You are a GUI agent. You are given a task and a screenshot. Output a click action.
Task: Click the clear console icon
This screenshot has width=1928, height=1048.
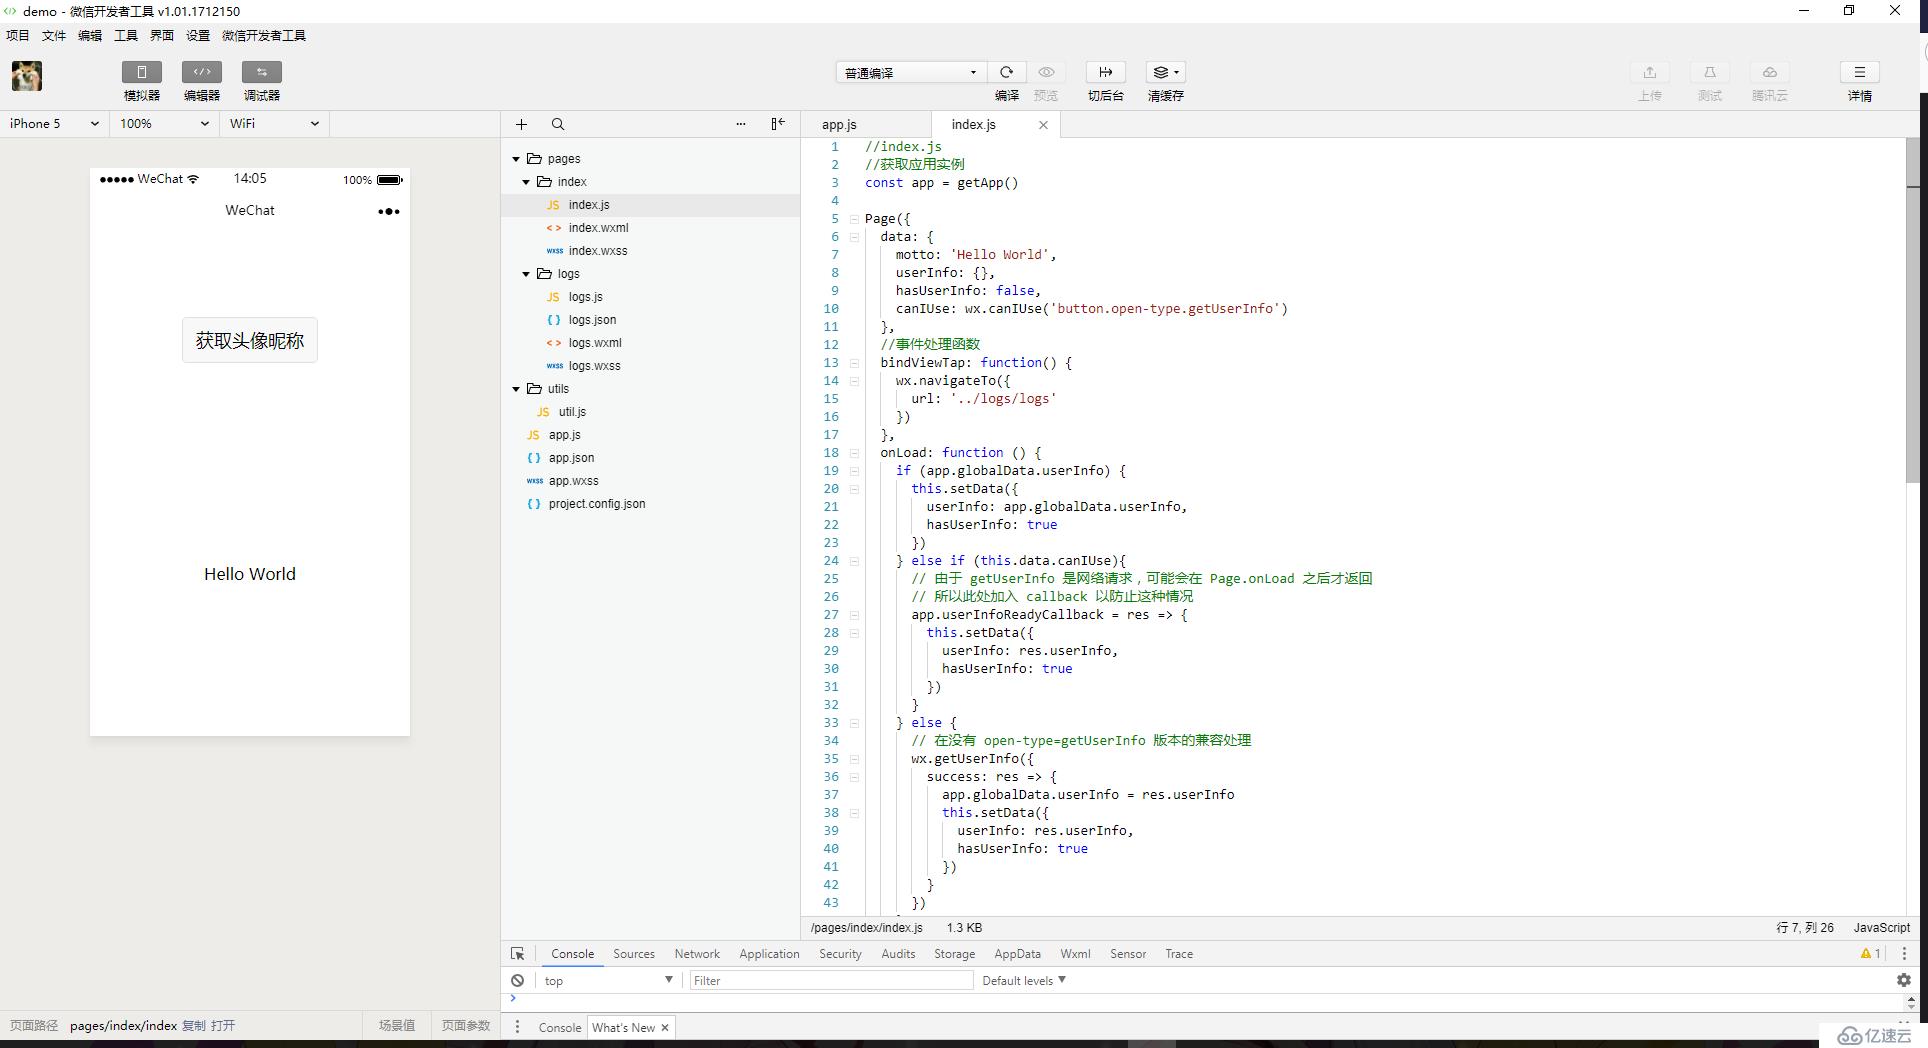[x=517, y=981]
